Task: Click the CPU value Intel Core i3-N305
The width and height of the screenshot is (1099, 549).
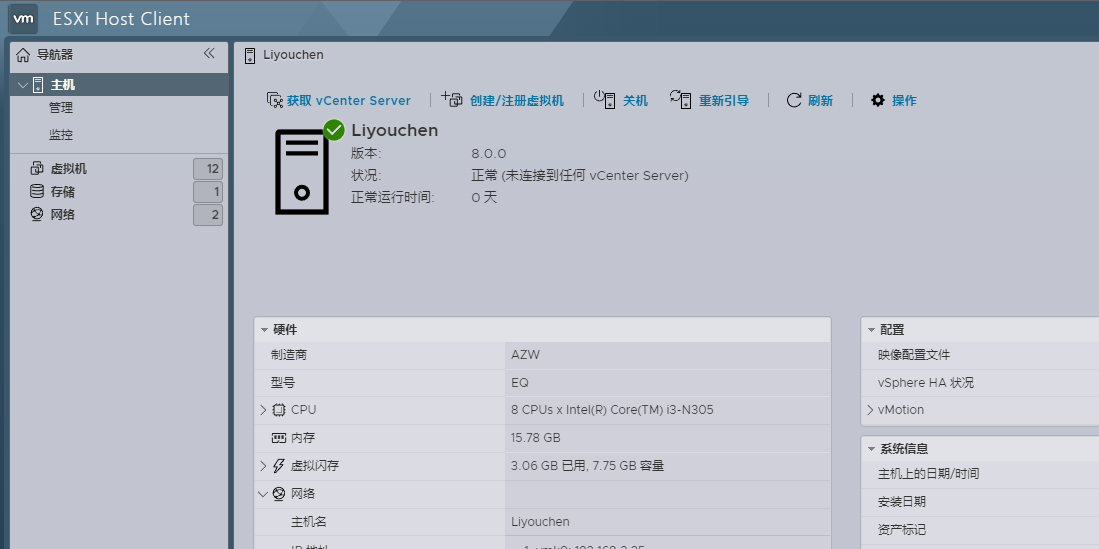Action: tap(613, 410)
